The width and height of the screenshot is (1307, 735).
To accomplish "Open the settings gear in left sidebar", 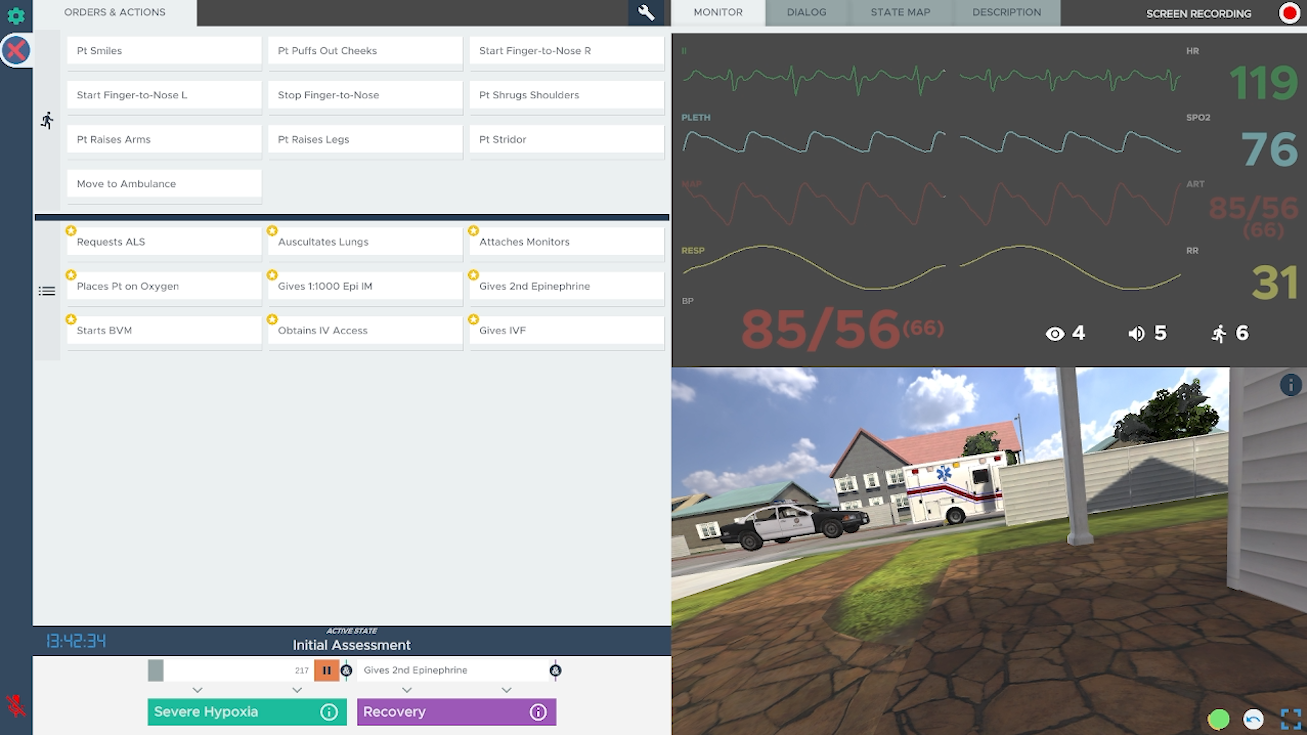I will (x=16, y=16).
